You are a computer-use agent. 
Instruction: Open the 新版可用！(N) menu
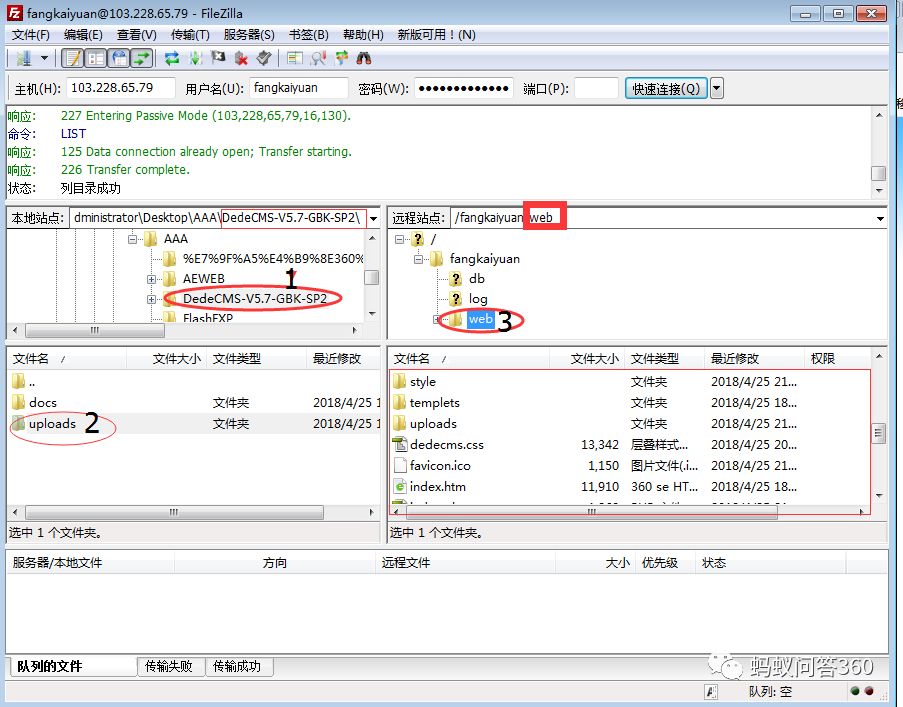coord(437,35)
